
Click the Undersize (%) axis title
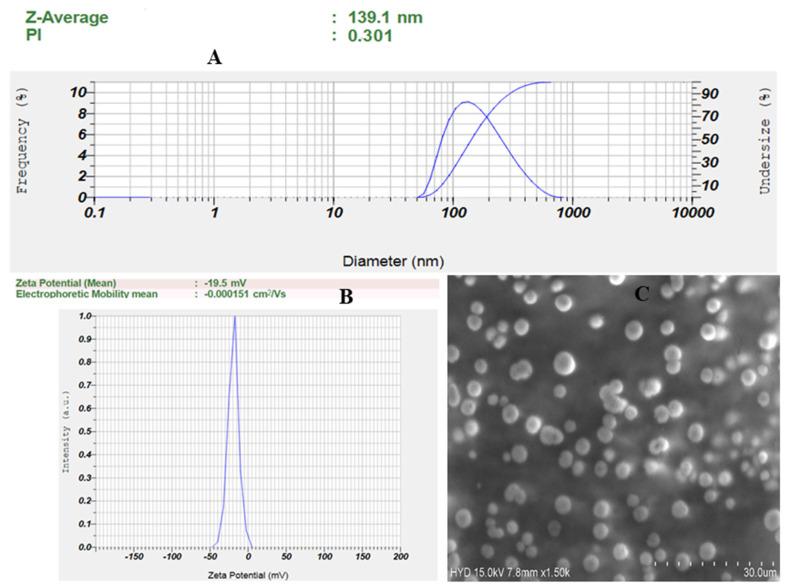765,141
